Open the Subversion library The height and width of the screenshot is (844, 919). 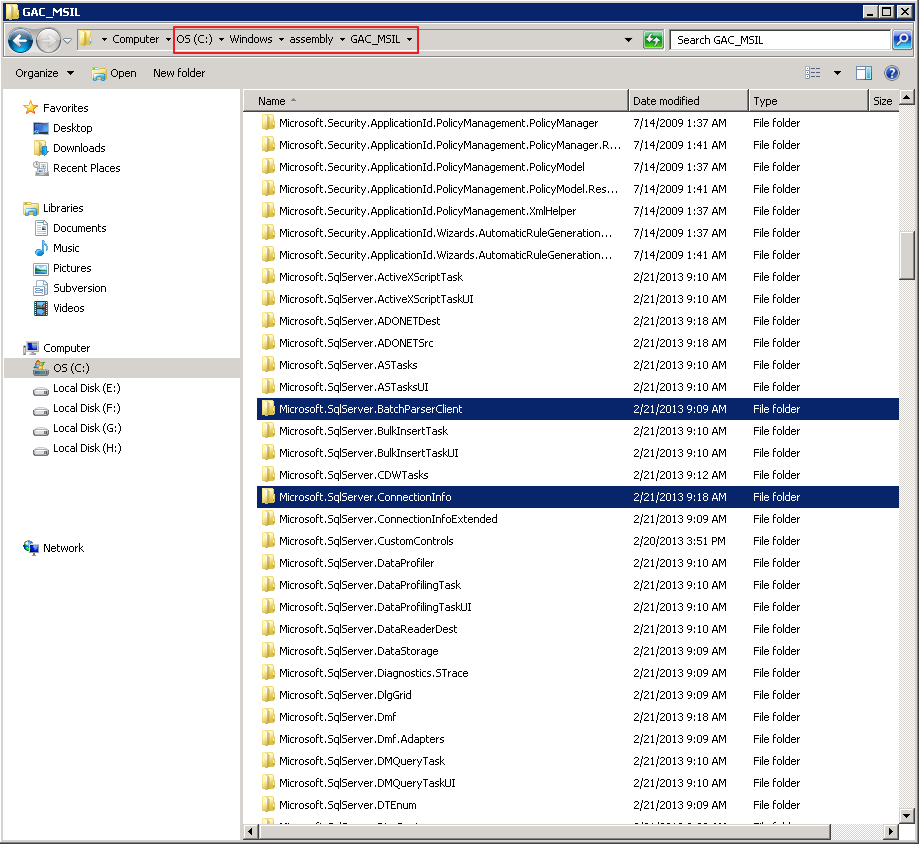(x=79, y=288)
